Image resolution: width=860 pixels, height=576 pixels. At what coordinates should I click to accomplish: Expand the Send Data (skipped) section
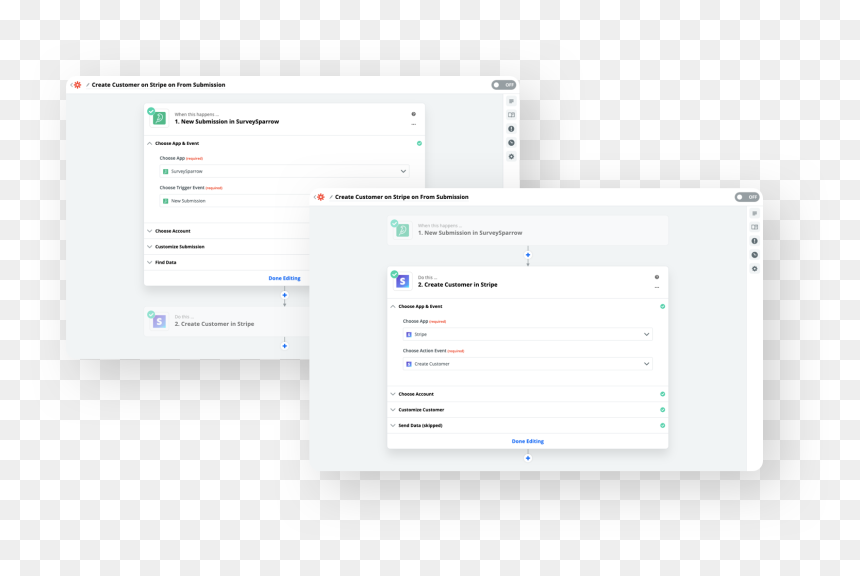click(x=528, y=425)
